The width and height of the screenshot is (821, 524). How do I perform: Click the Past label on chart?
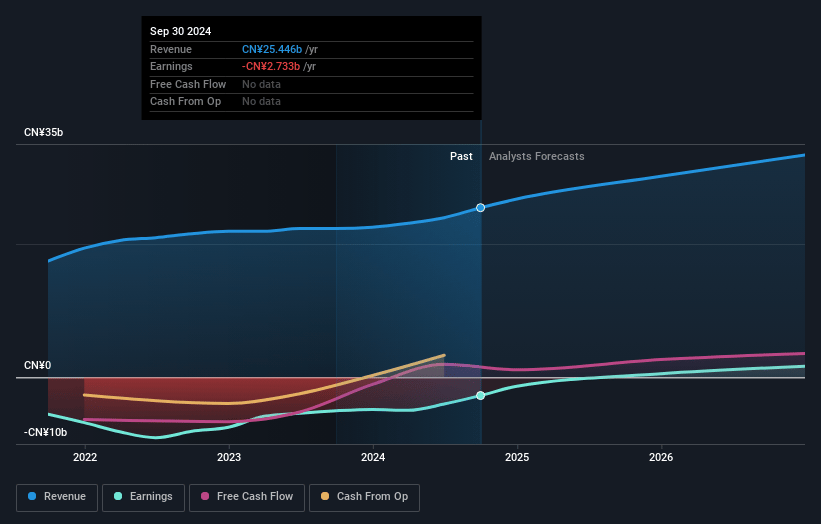coord(461,156)
